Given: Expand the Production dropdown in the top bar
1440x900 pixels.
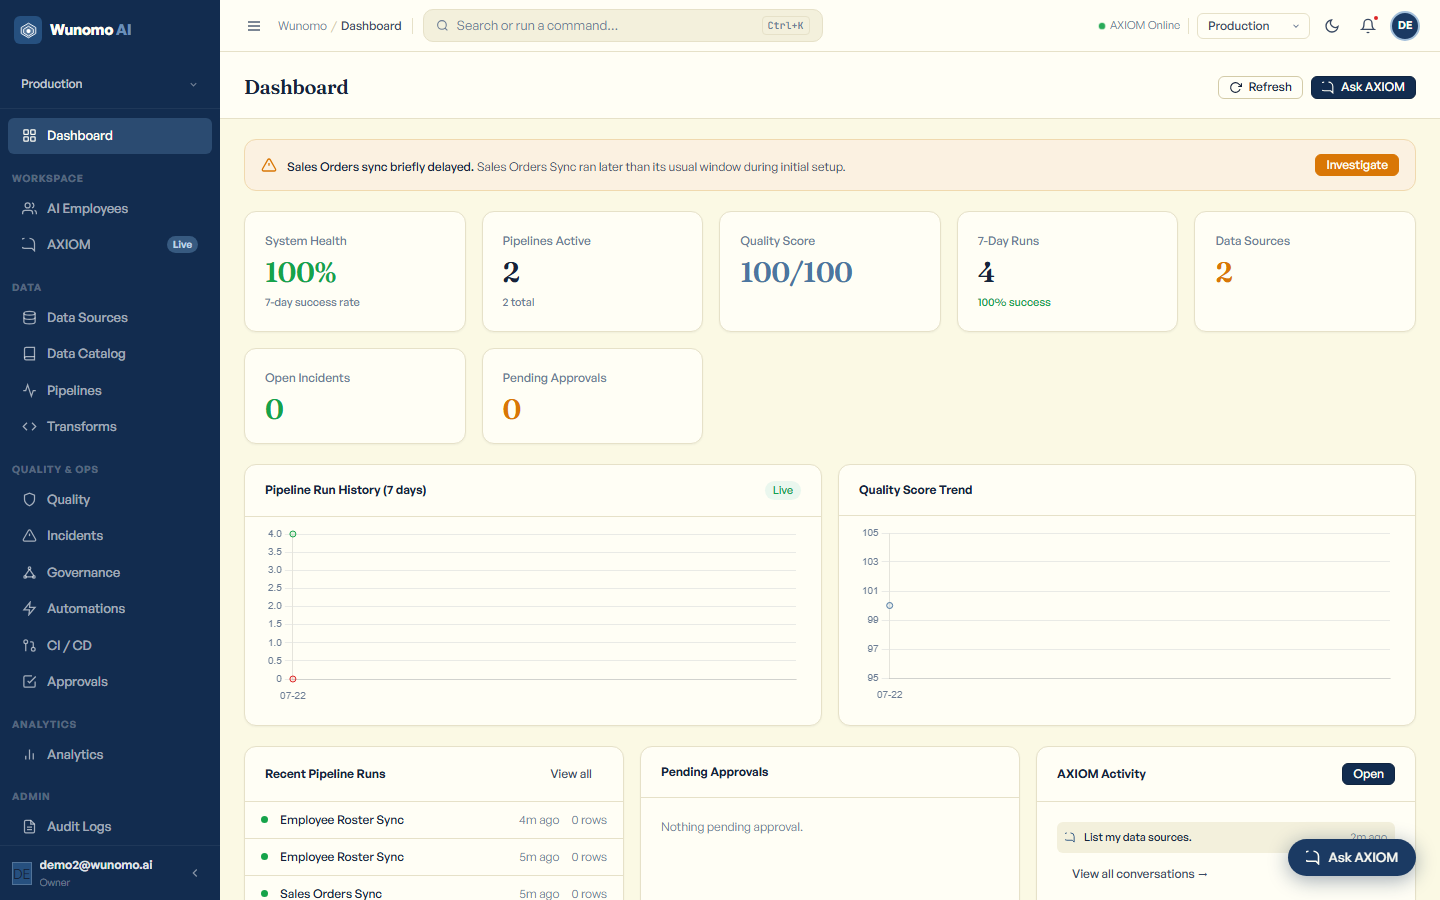Looking at the screenshot, I should tap(1253, 26).
